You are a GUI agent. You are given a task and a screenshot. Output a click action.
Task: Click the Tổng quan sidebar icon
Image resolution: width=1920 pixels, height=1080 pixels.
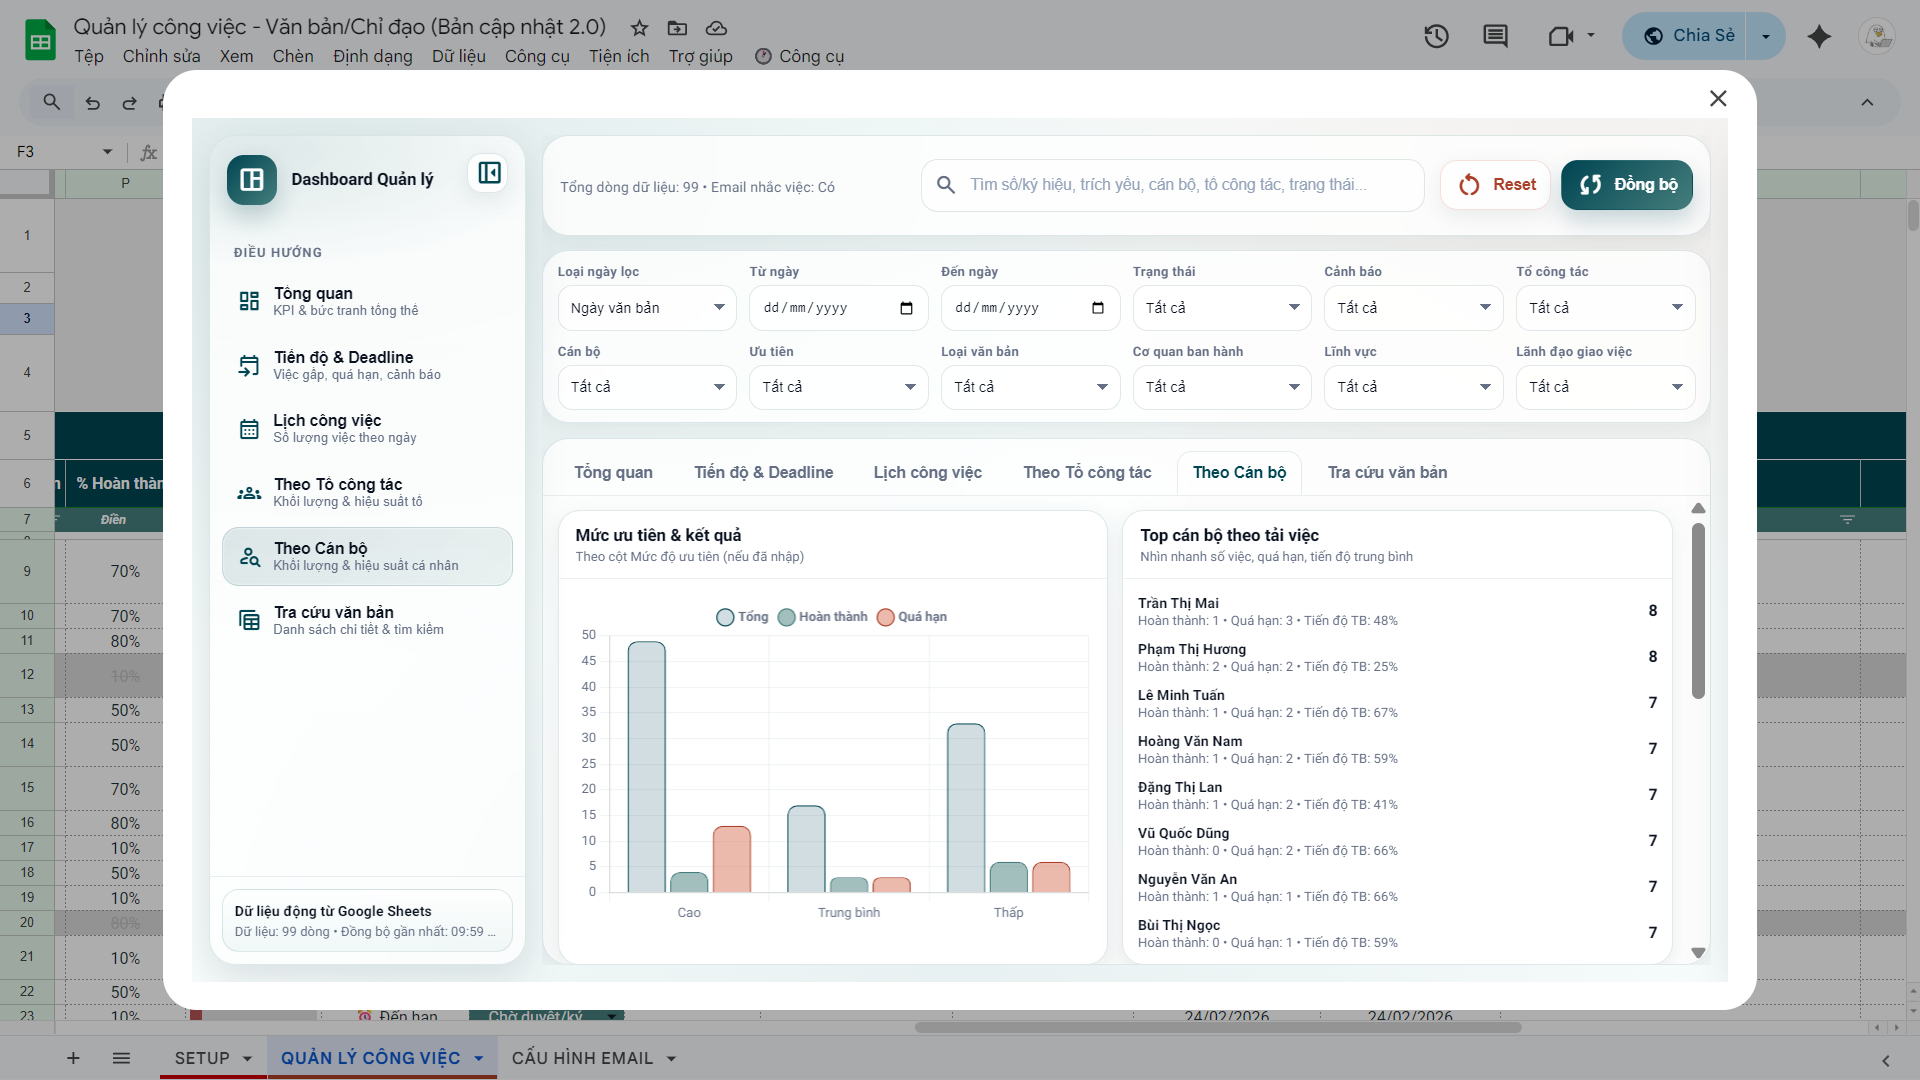tap(249, 301)
